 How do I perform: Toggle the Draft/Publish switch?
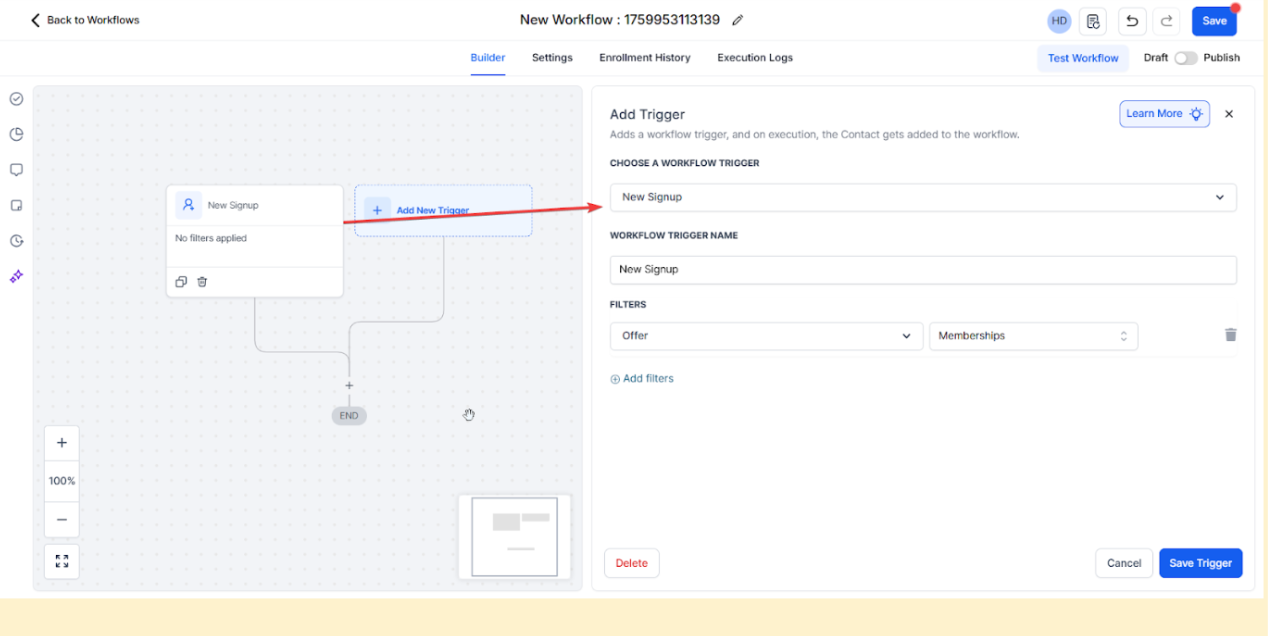click(1185, 58)
